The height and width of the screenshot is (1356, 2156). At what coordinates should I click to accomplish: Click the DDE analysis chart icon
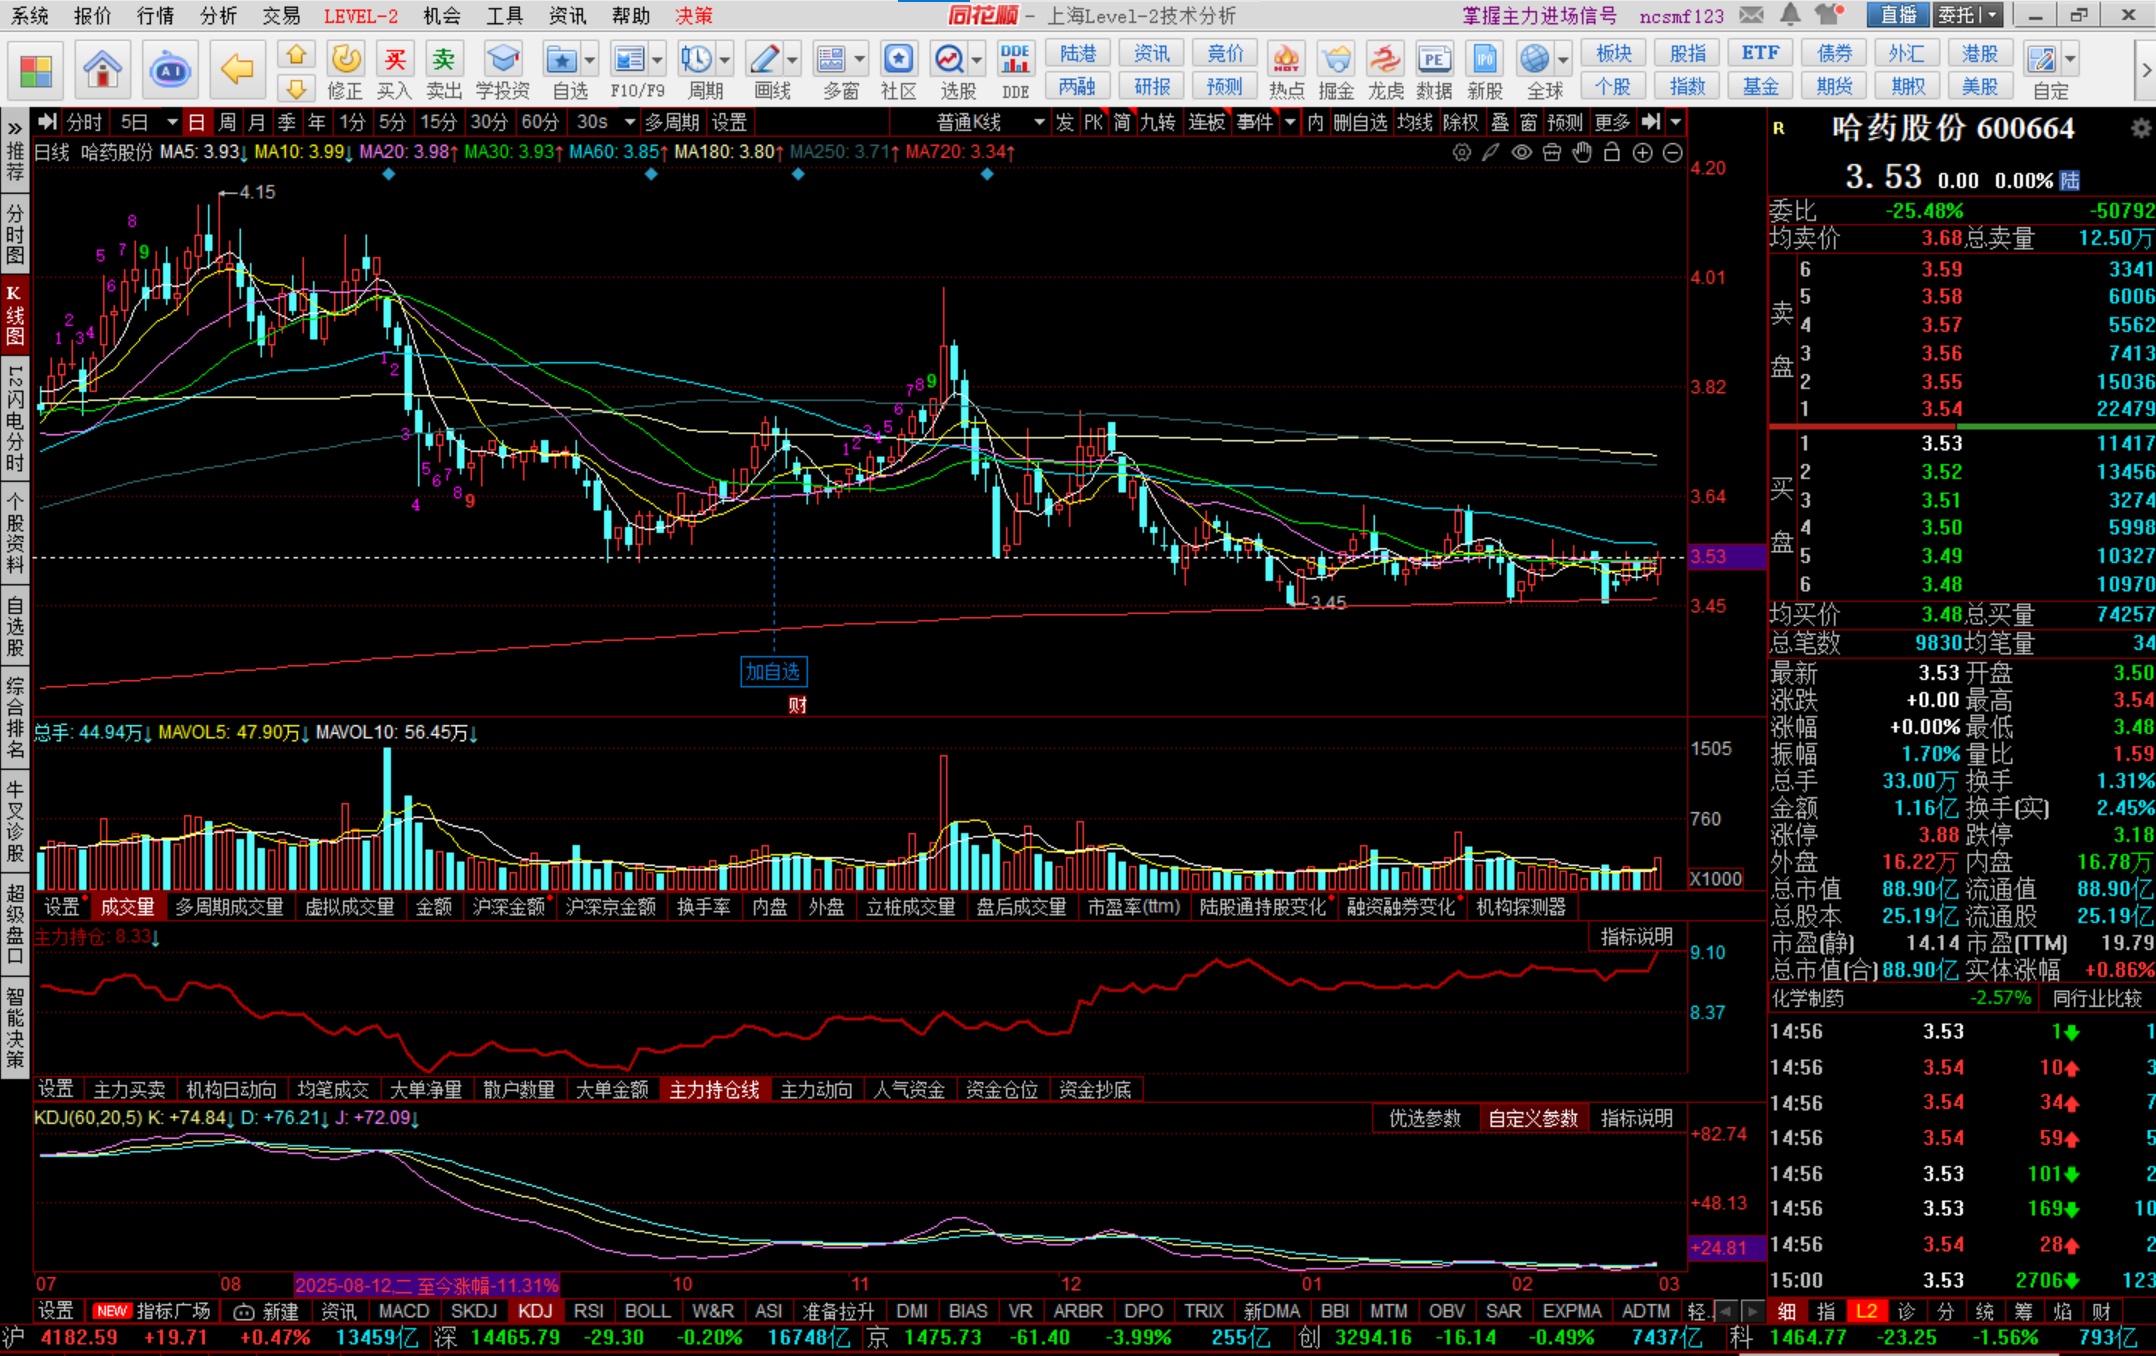point(1015,60)
